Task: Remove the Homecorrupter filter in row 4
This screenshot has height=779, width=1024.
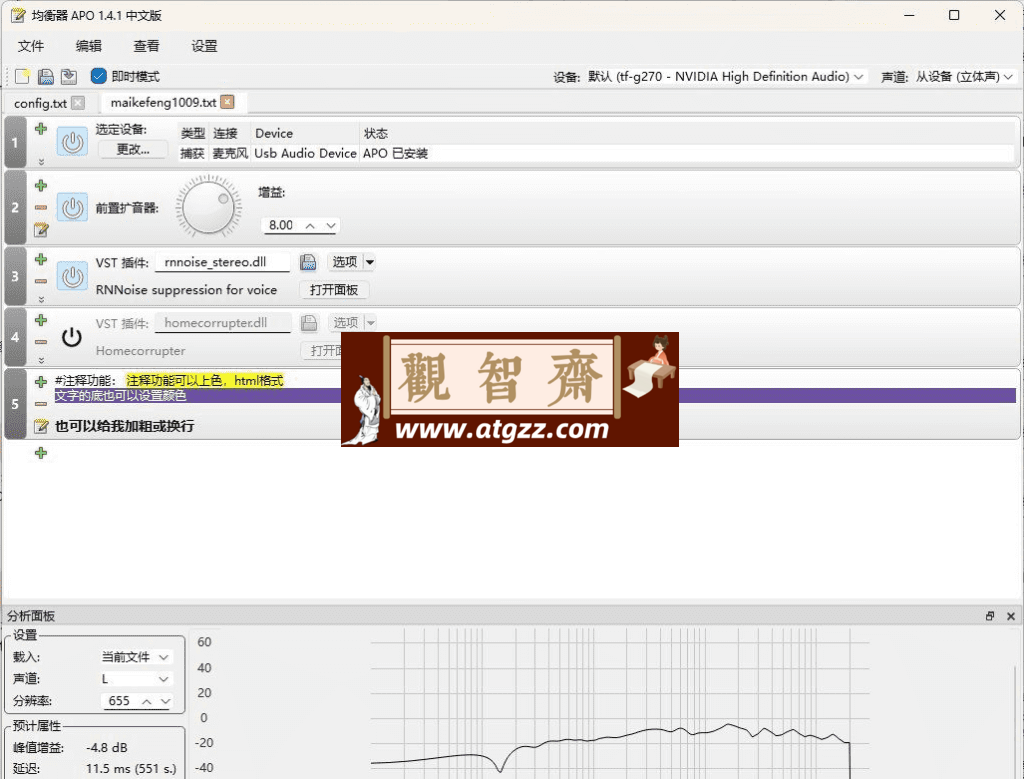Action: click(41, 342)
